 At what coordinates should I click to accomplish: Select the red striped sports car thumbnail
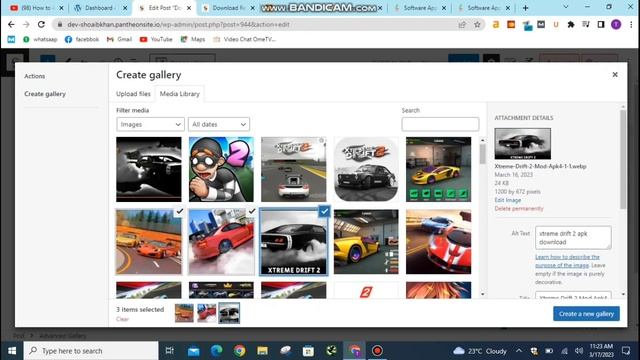(x=438, y=242)
